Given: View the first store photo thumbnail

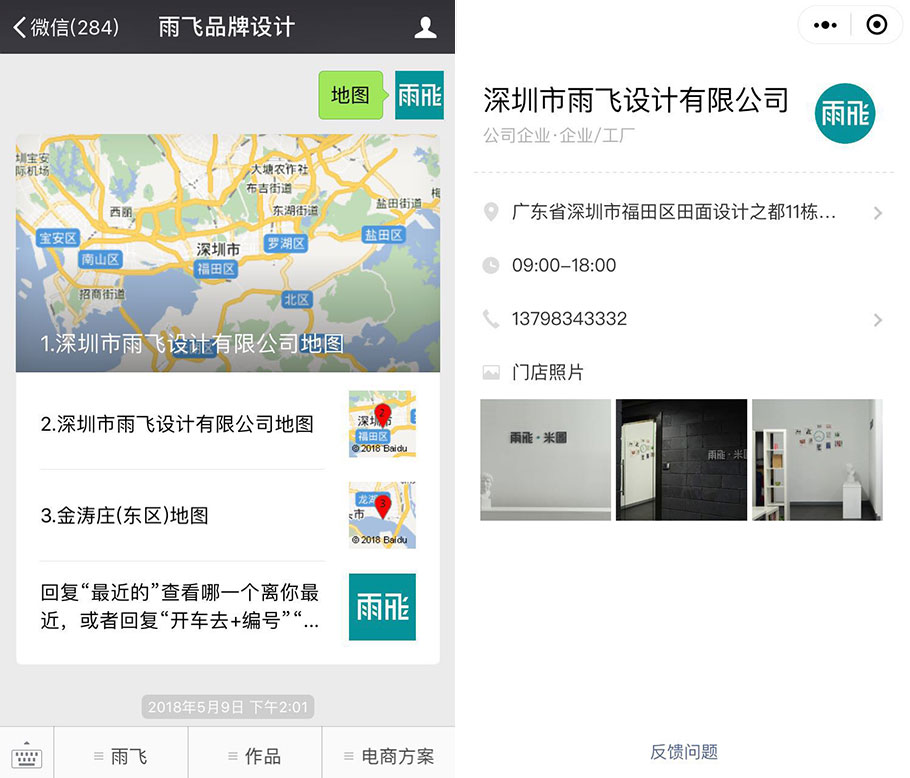Looking at the screenshot, I should pos(545,459).
